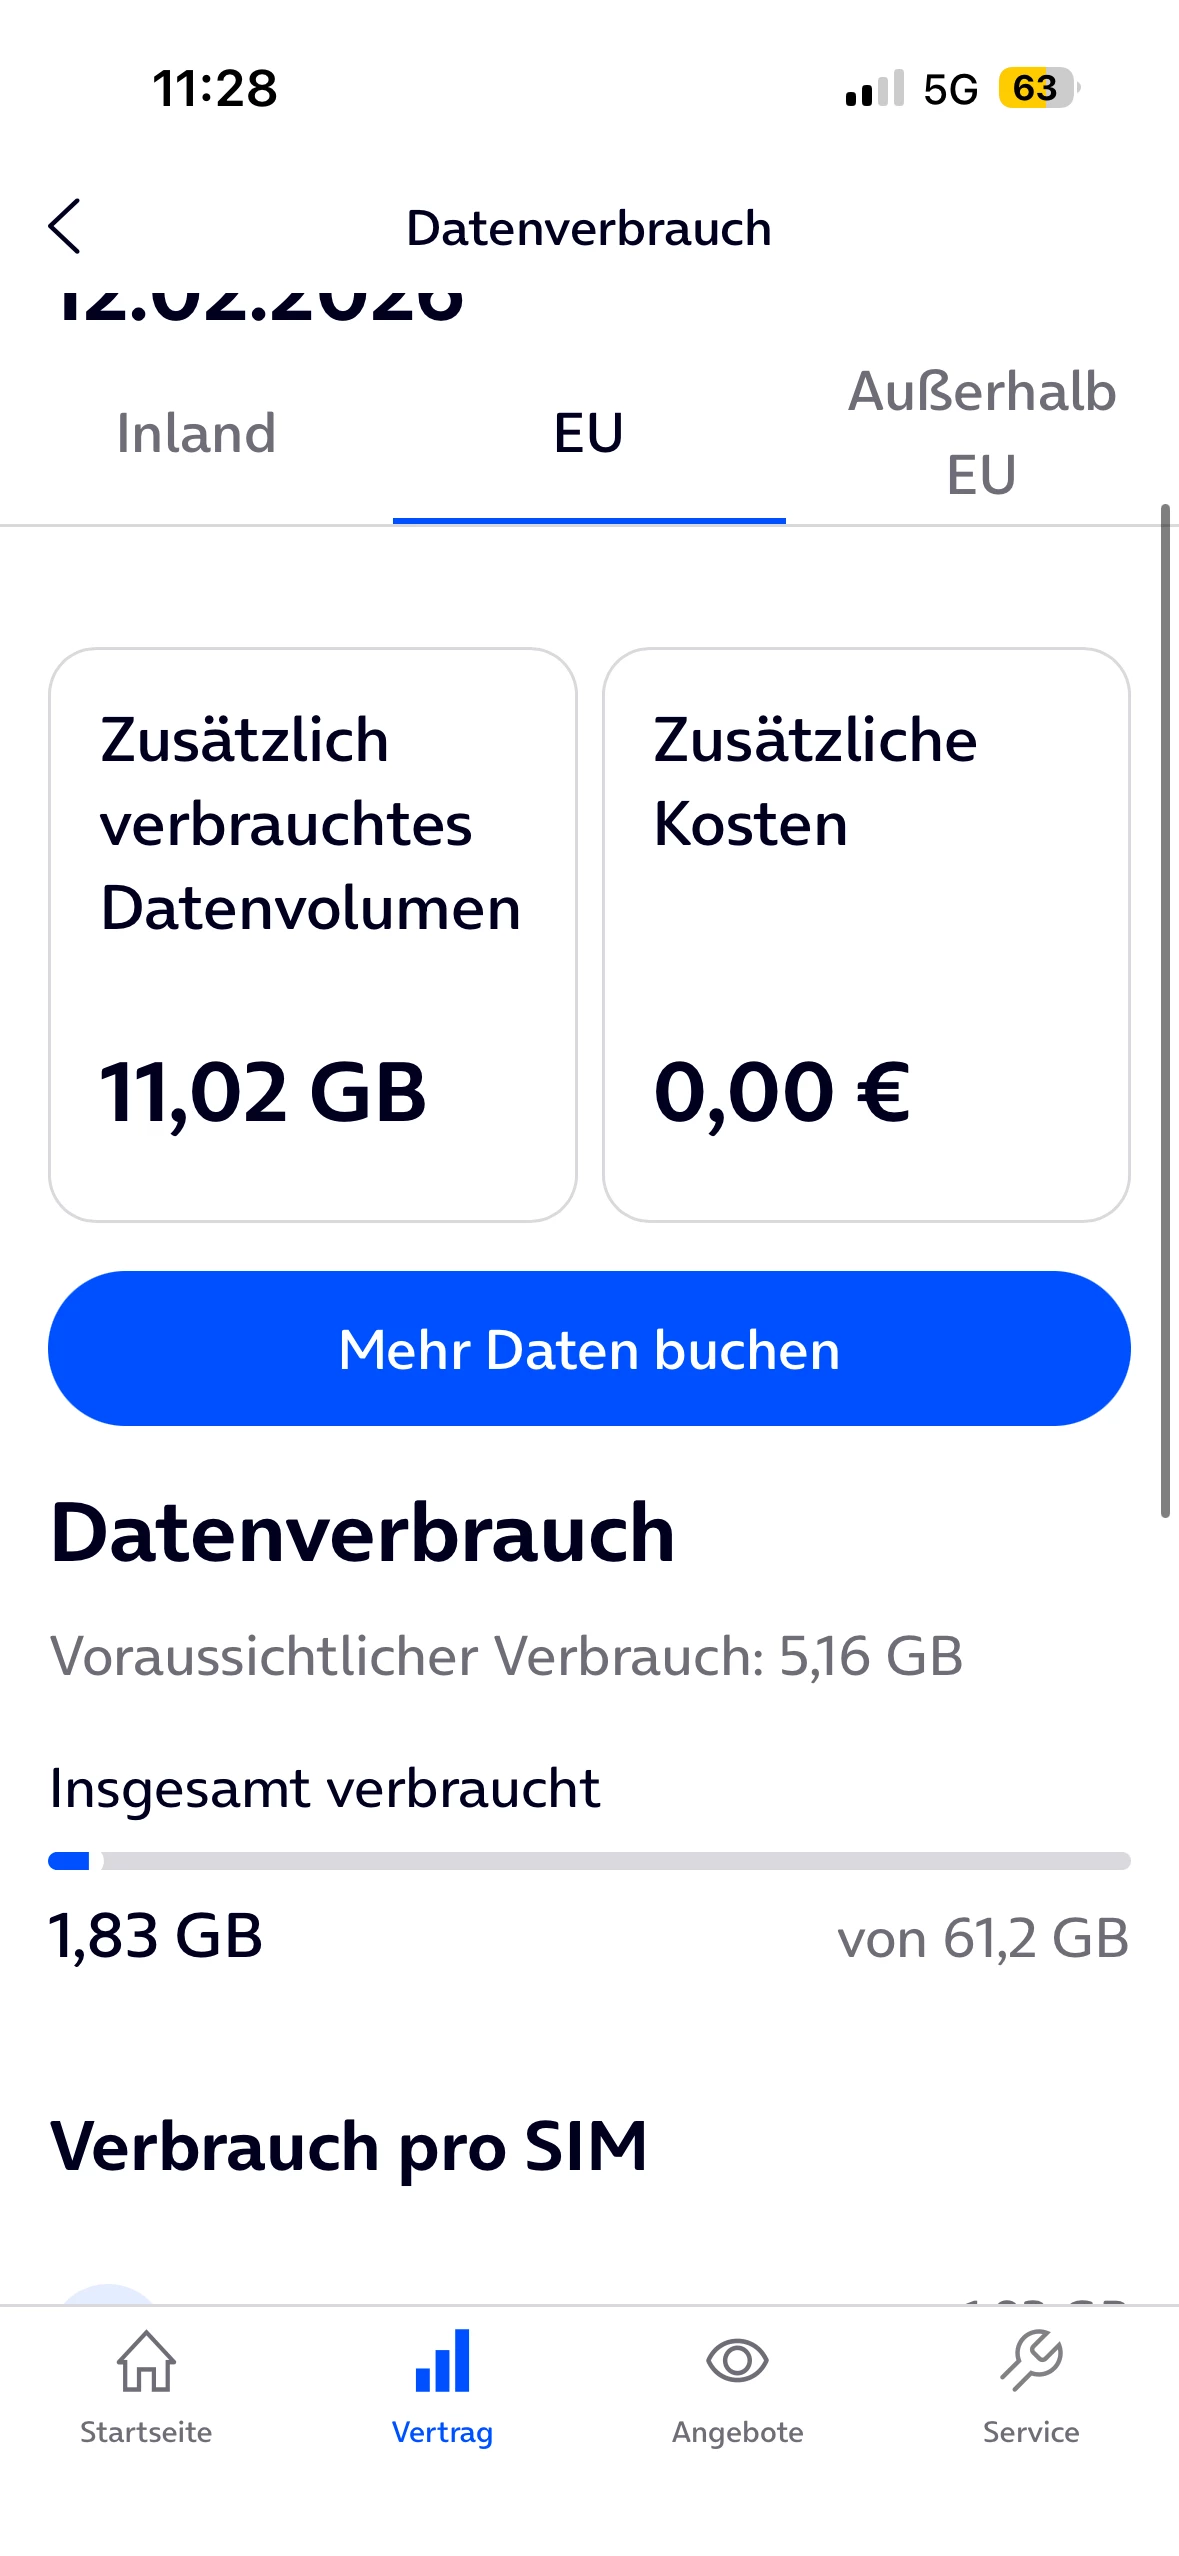
Task: Tap the back arrow icon
Action: tap(65, 227)
